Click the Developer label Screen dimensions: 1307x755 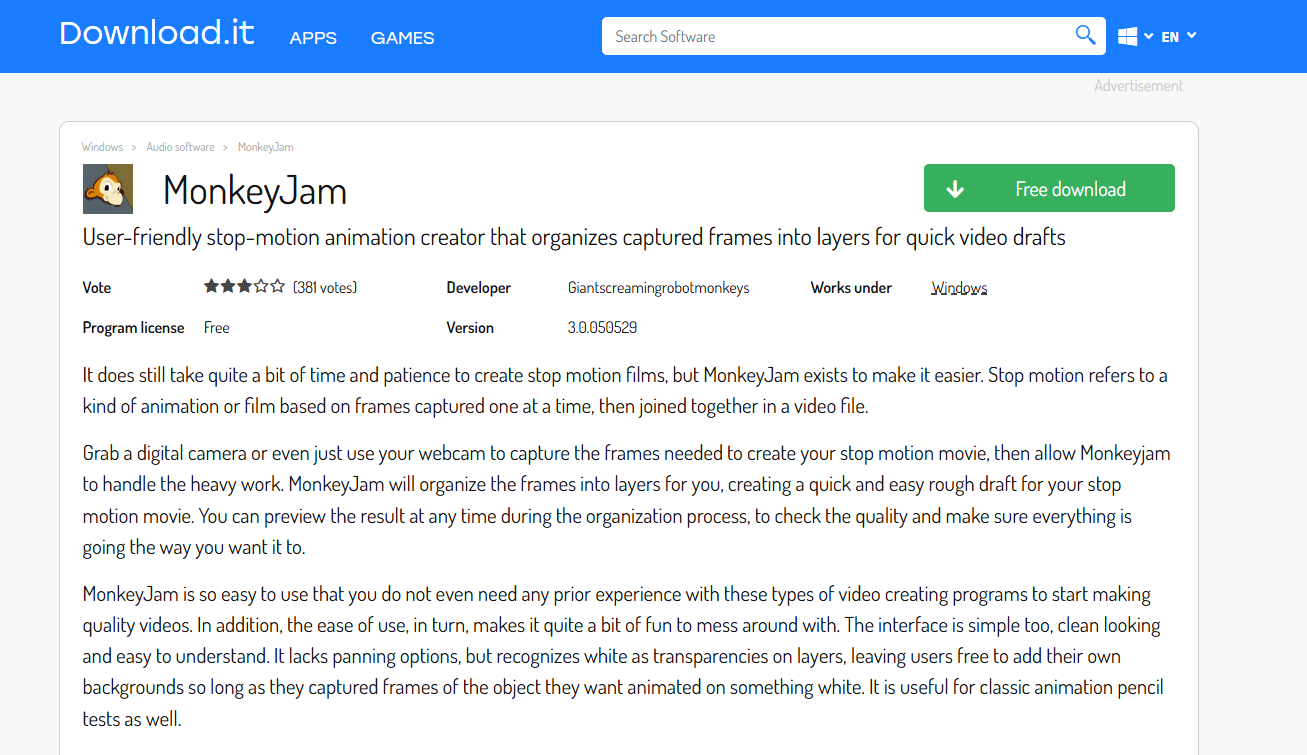[479, 288]
